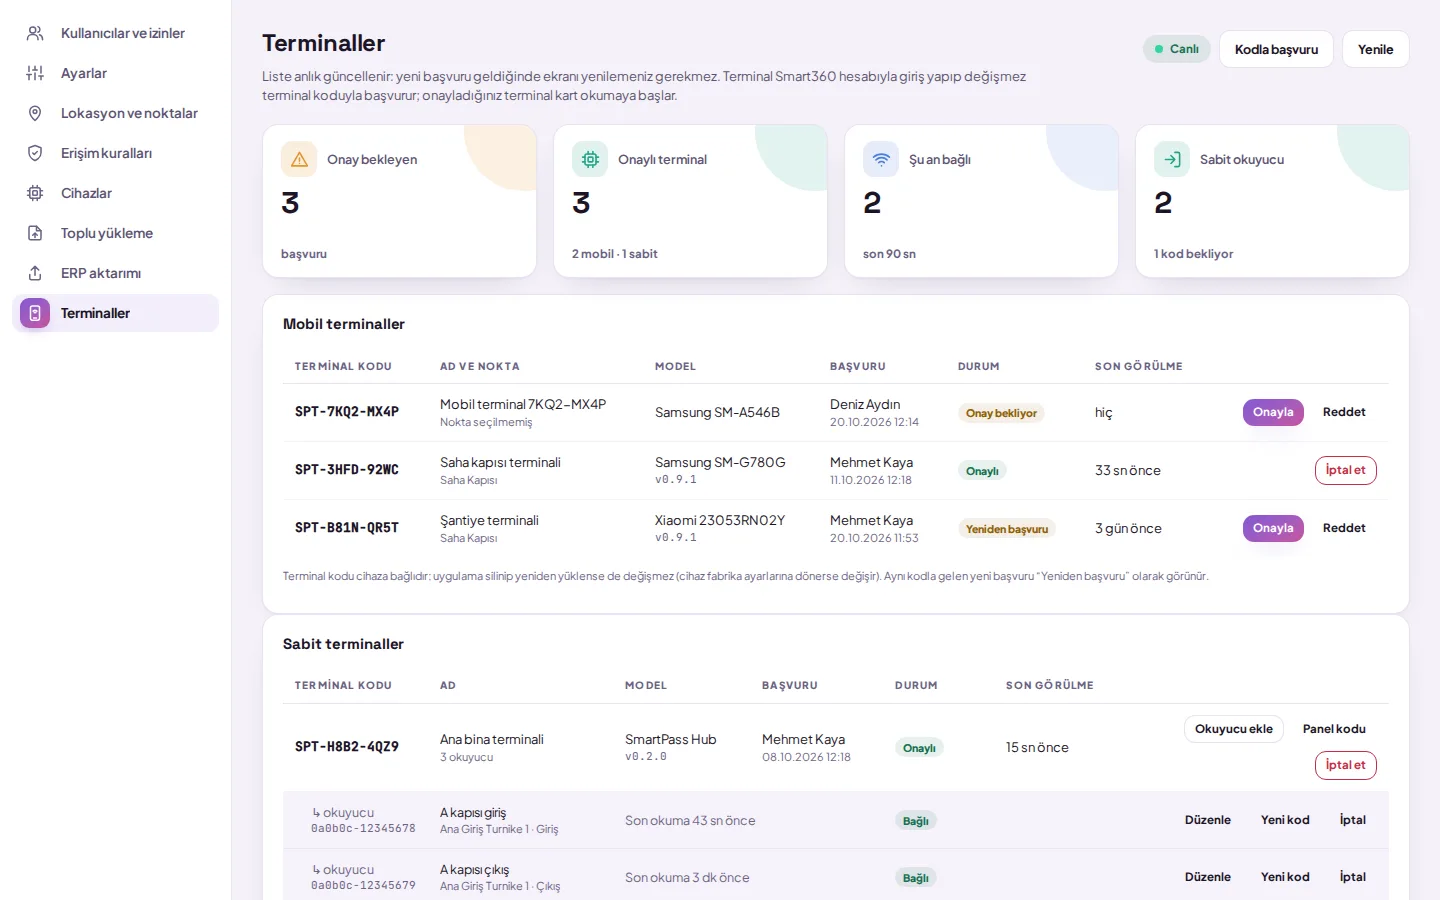
Task: Click the Bağlı badge for A kapısı çıkış
Action: tap(916, 878)
